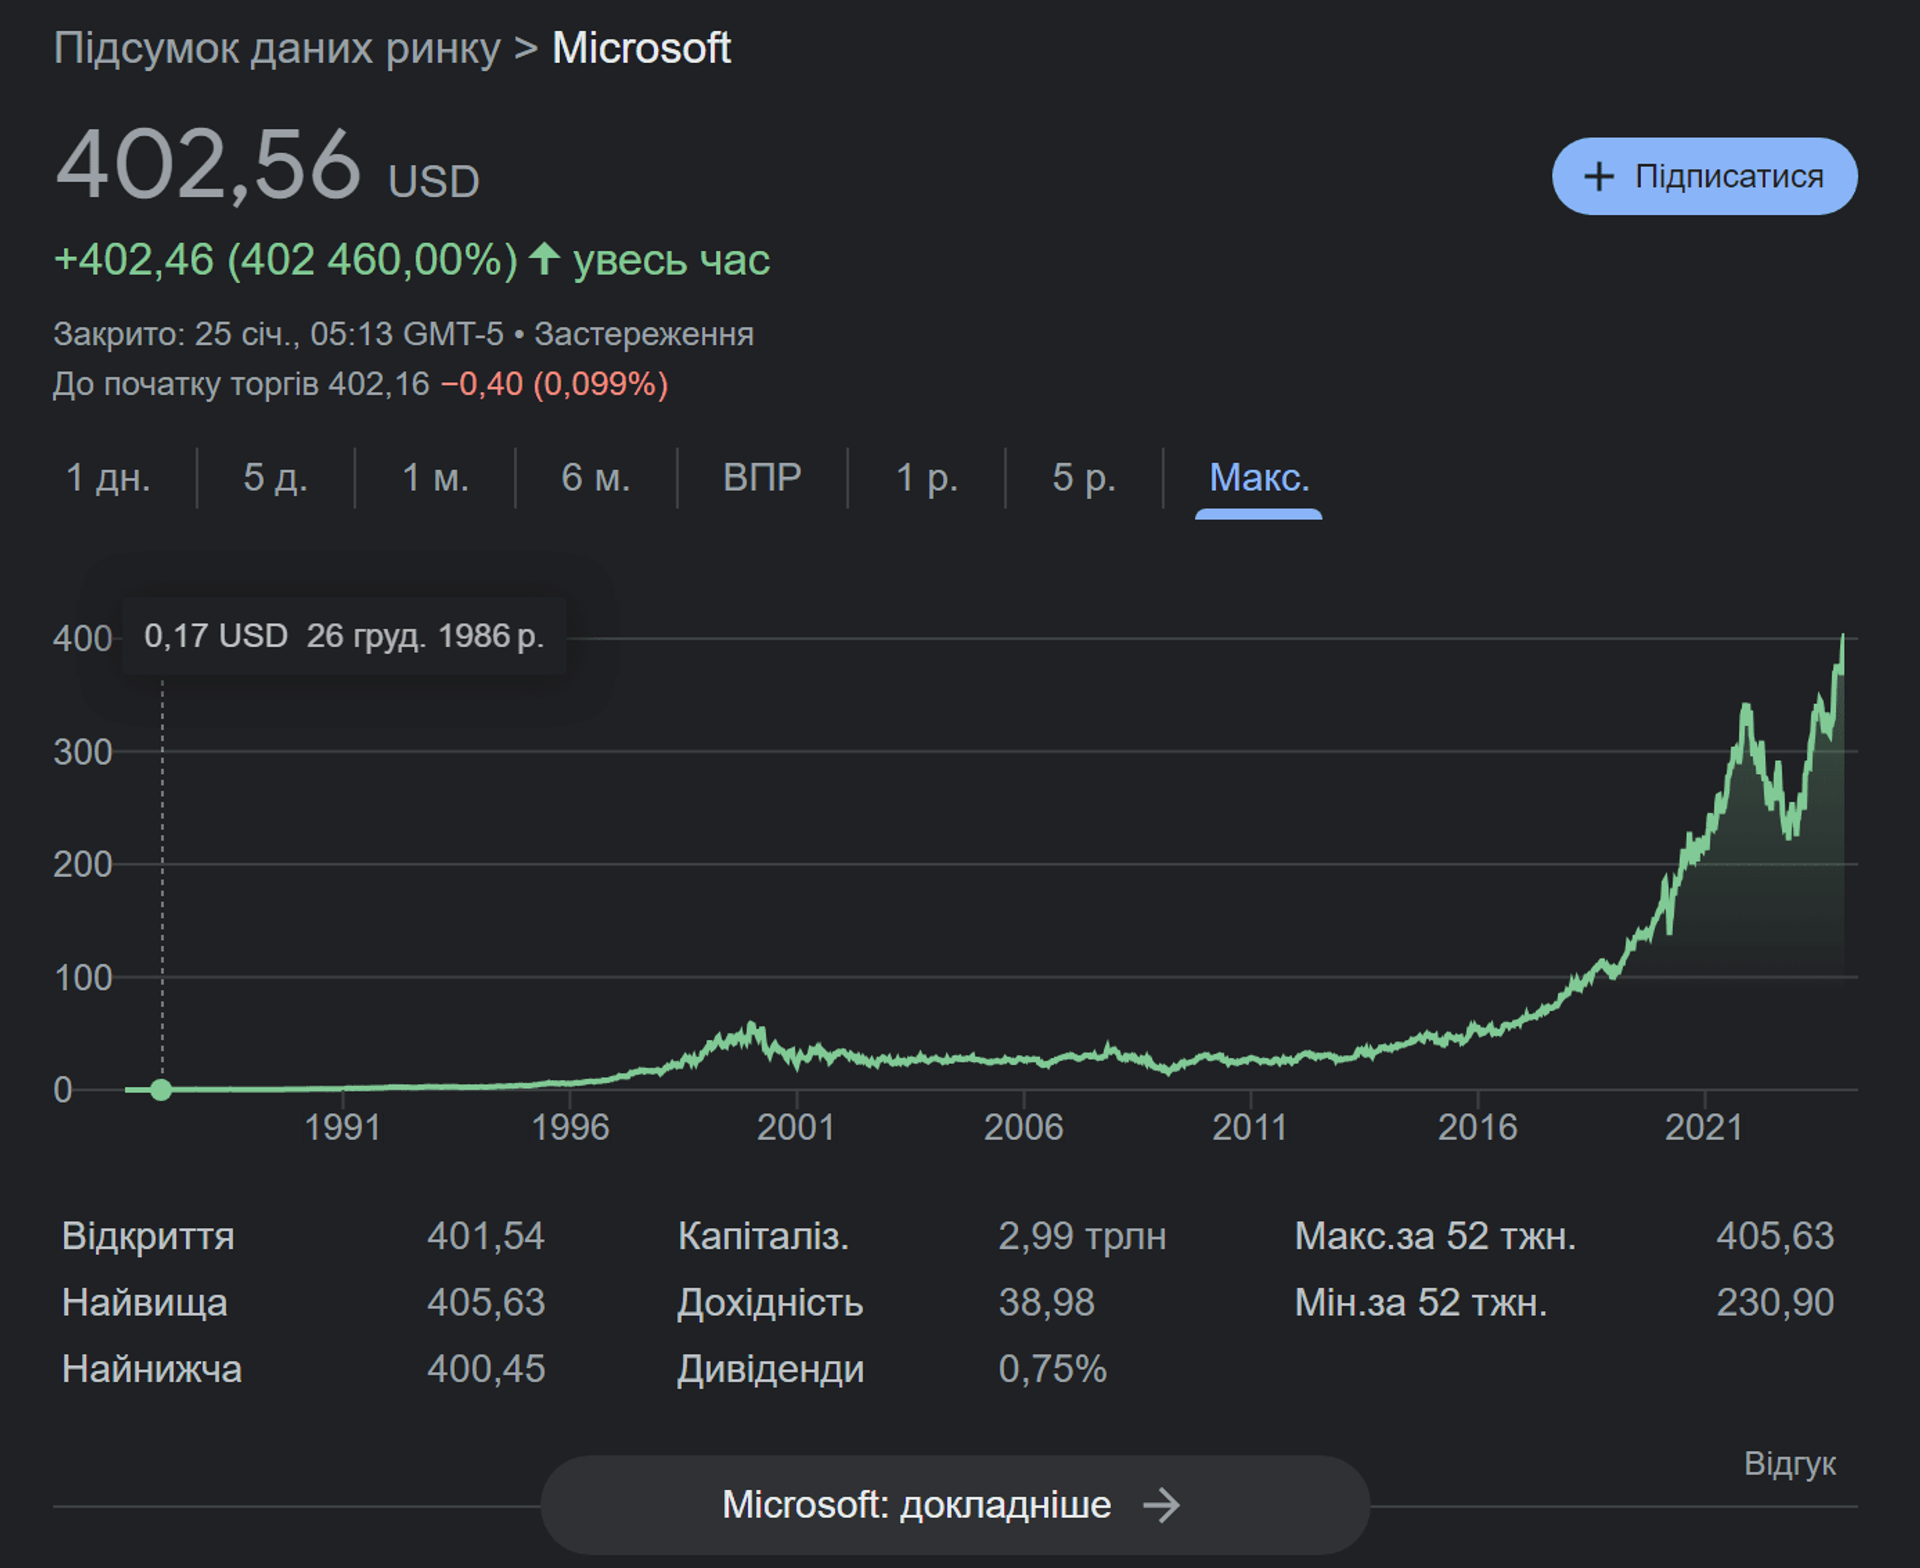This screenshot has width=1920, height=1568.
Task: Select the ВПР year-to-date tab
Action: tap(762, 477)
